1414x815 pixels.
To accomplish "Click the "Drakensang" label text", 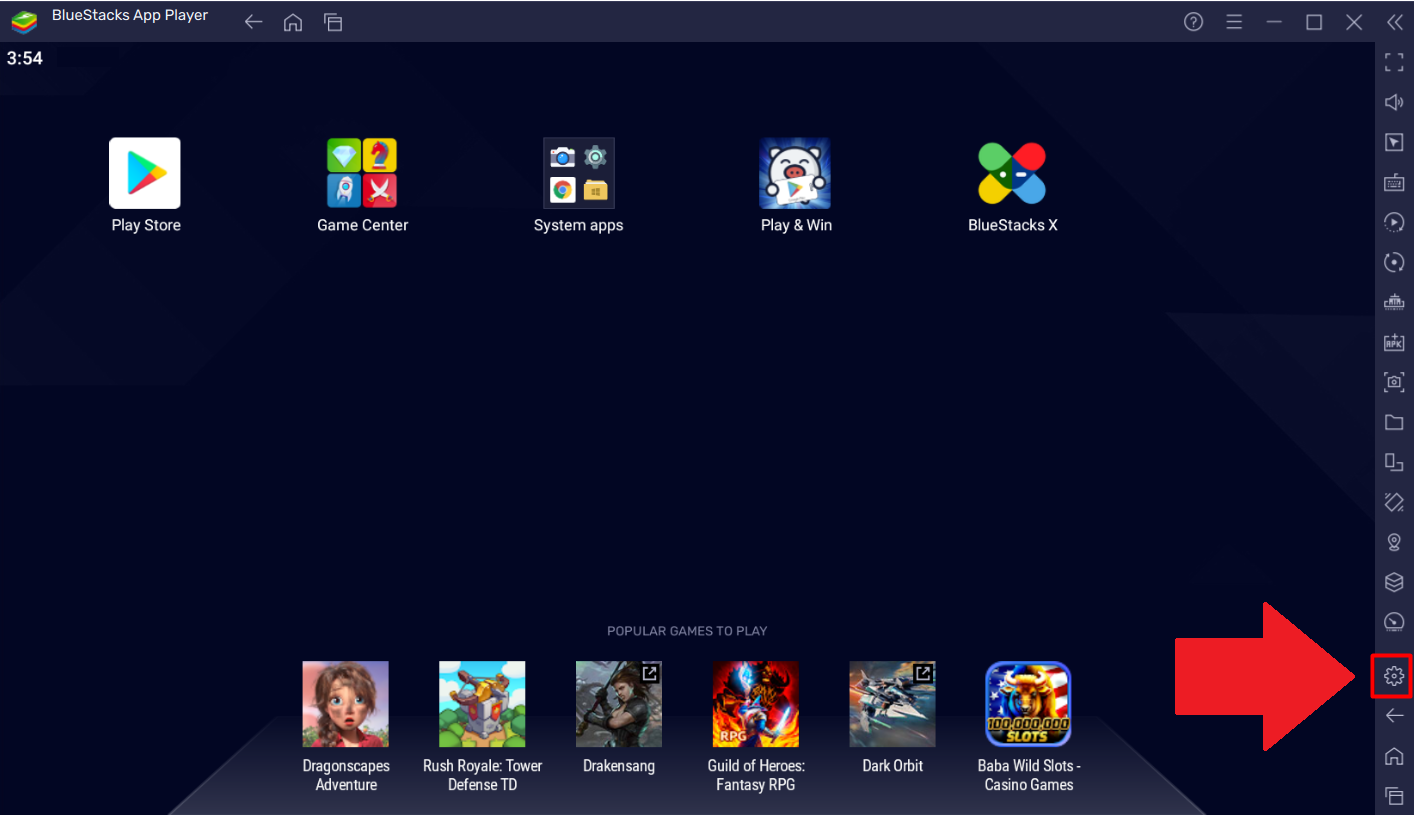I will (619, 766).
